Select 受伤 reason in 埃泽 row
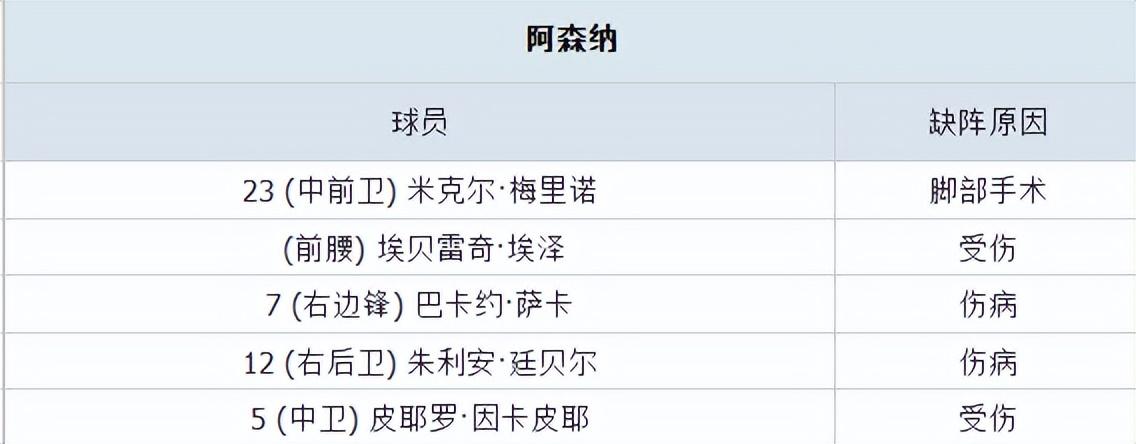This screenshot has height=444, width=1136. [x=987, y=248]
